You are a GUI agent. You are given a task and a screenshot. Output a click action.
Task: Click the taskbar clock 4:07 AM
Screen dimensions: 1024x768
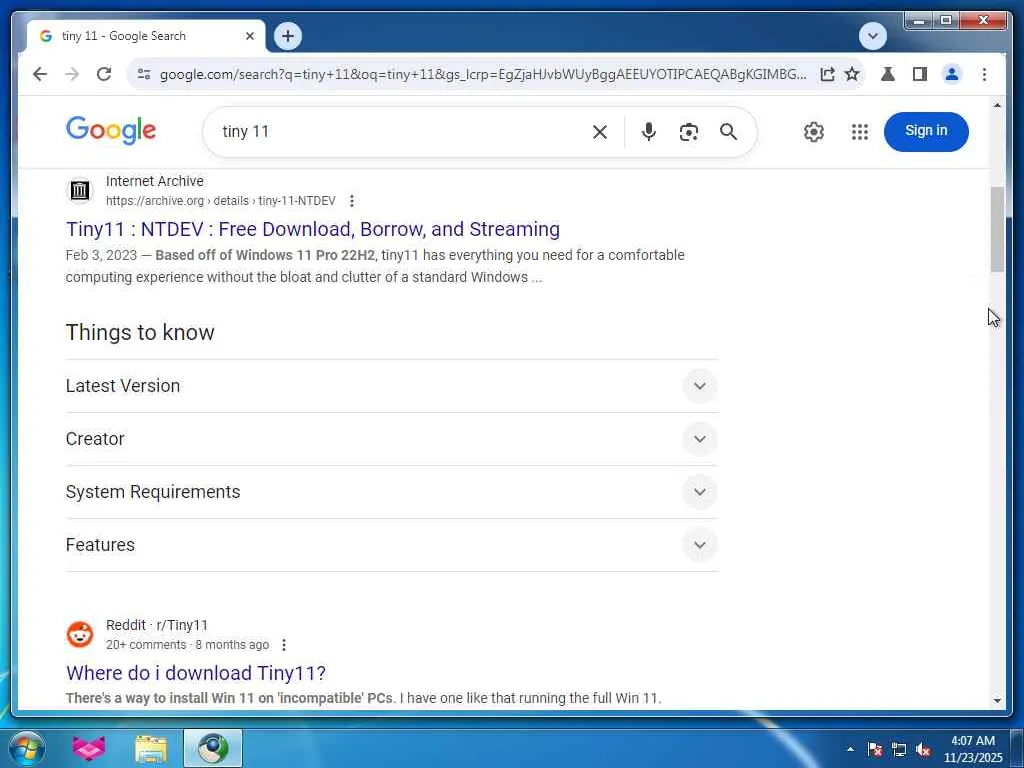point(972,749)
